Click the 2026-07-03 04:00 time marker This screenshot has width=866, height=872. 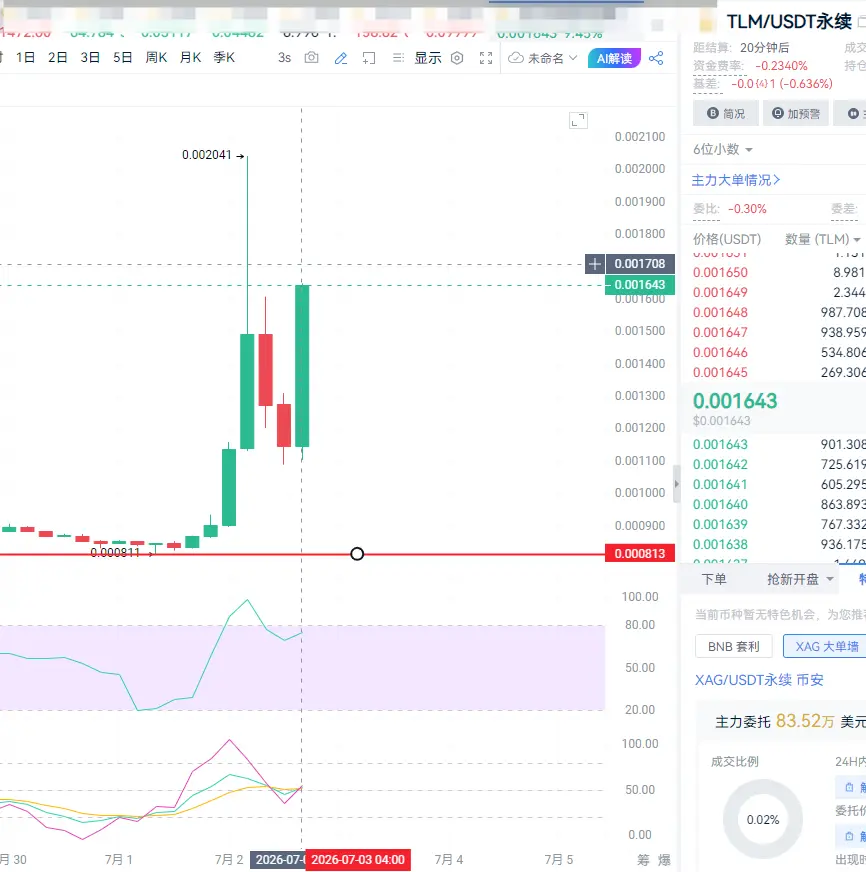[358, 860]
